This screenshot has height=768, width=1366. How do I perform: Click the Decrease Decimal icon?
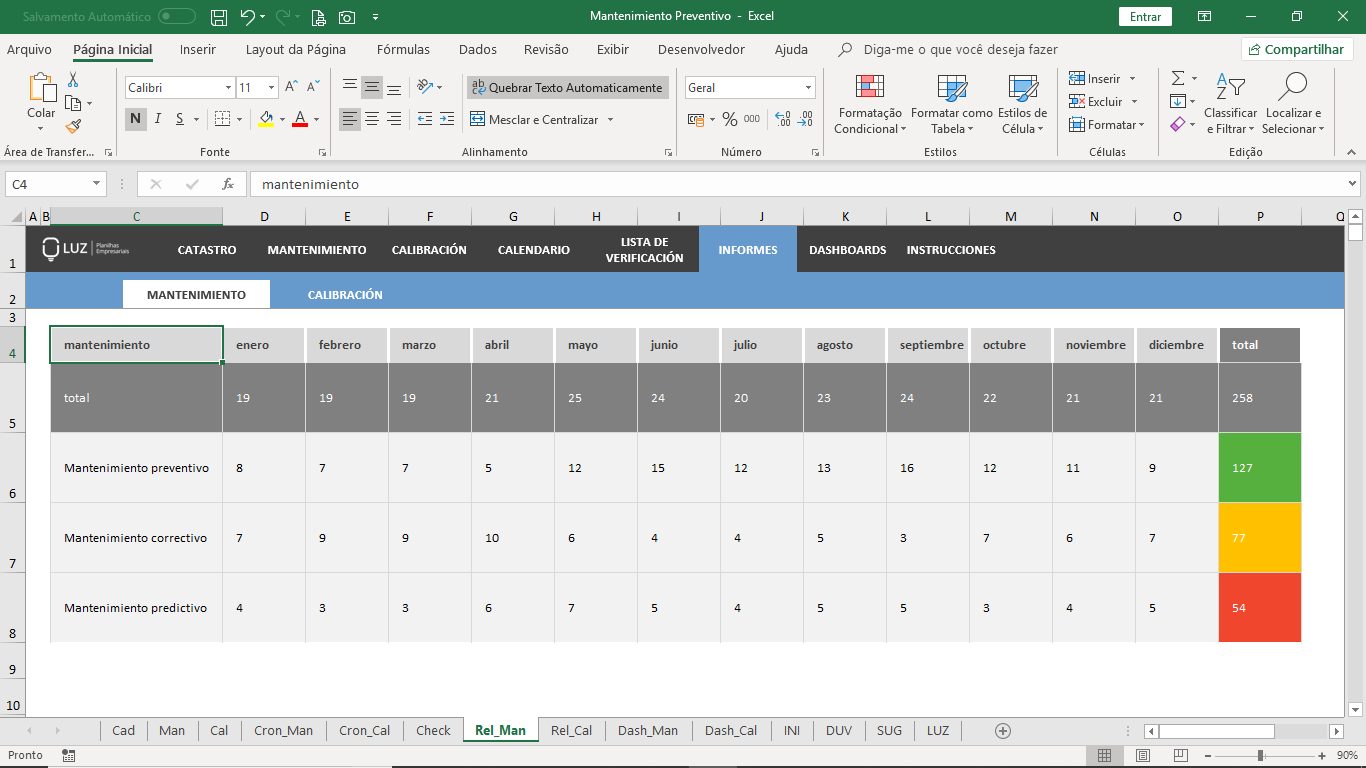pyautogui.click(x=804, y=119)
